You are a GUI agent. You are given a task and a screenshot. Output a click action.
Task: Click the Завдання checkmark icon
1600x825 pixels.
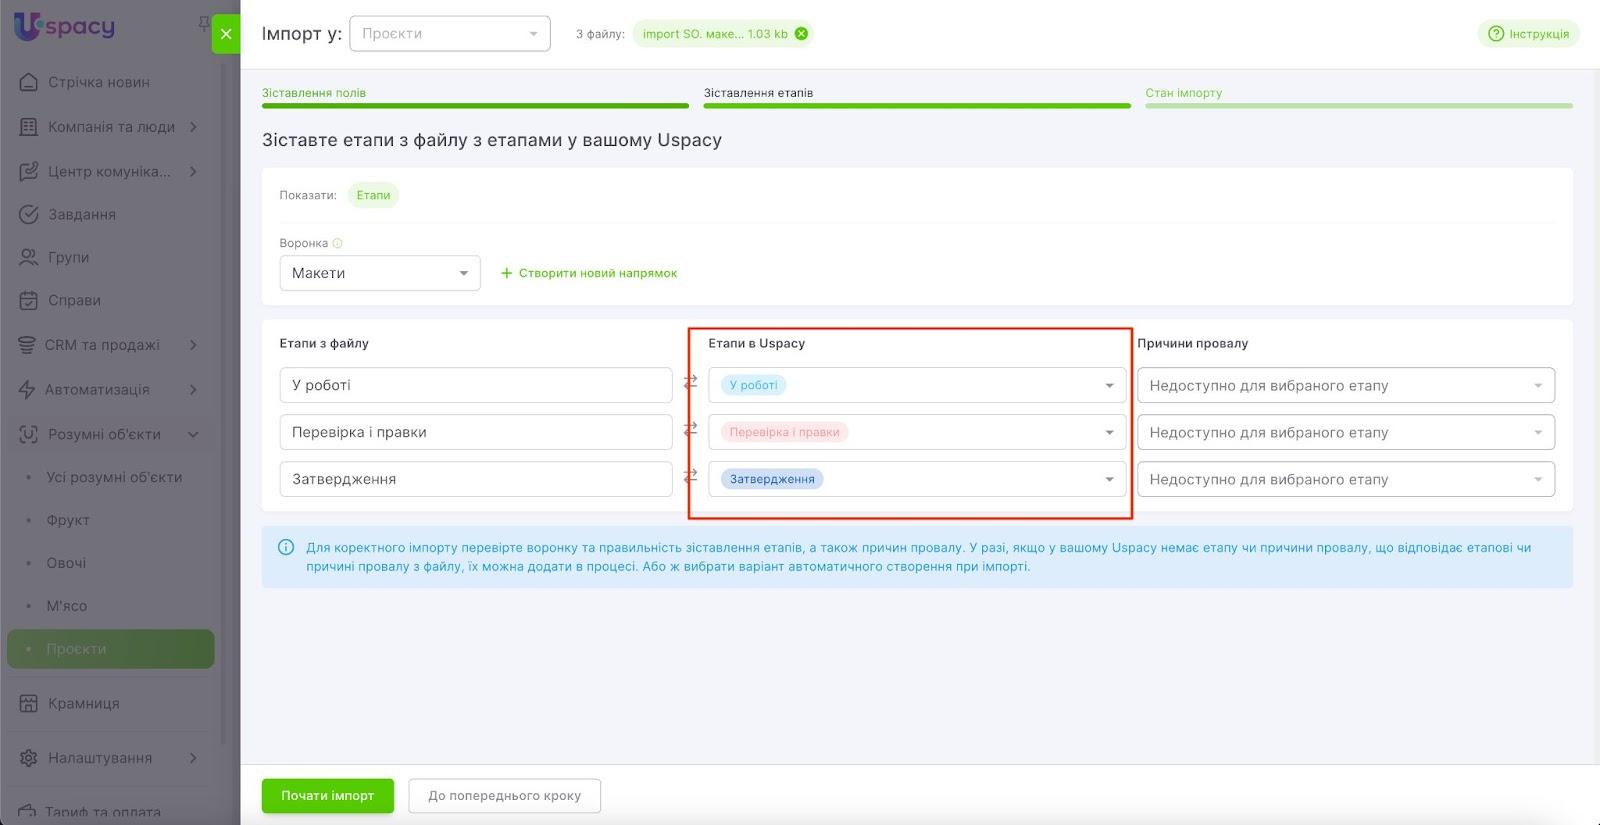pos(29,214)
